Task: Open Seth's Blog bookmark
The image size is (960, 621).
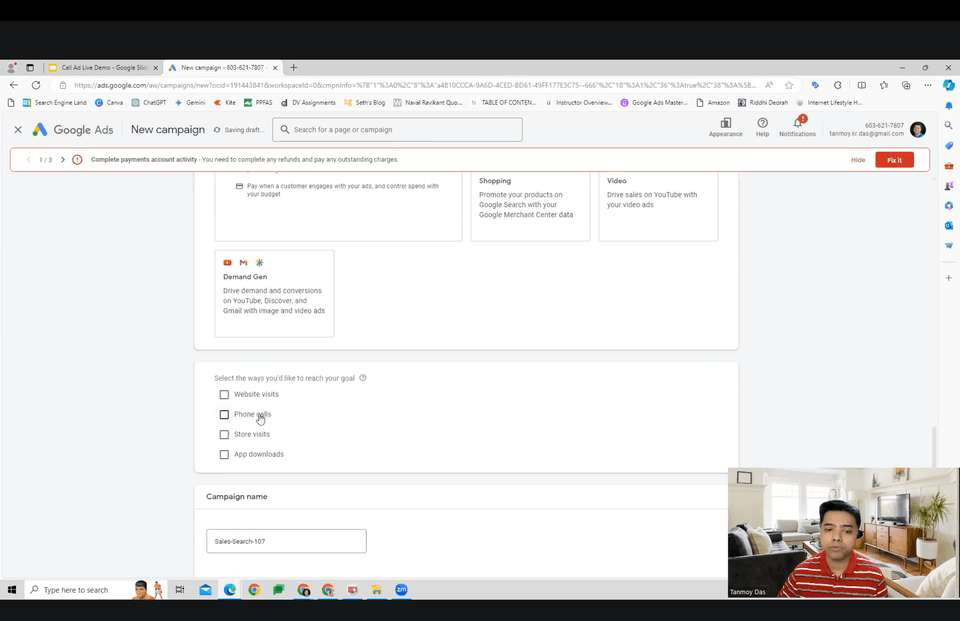Action: coord(364,103)
